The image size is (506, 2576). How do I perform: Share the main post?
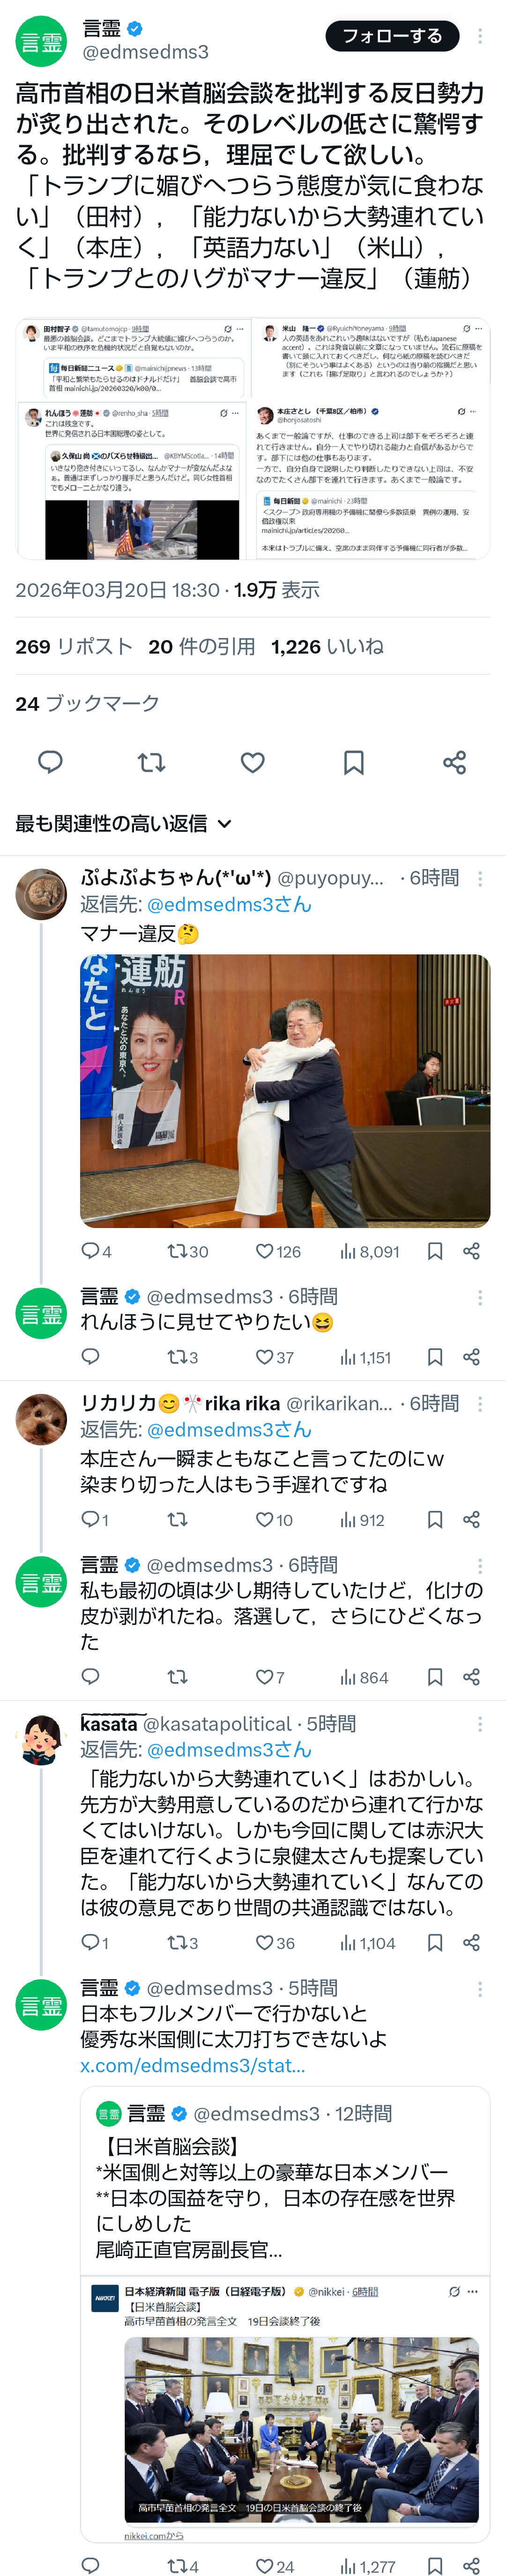455,762
